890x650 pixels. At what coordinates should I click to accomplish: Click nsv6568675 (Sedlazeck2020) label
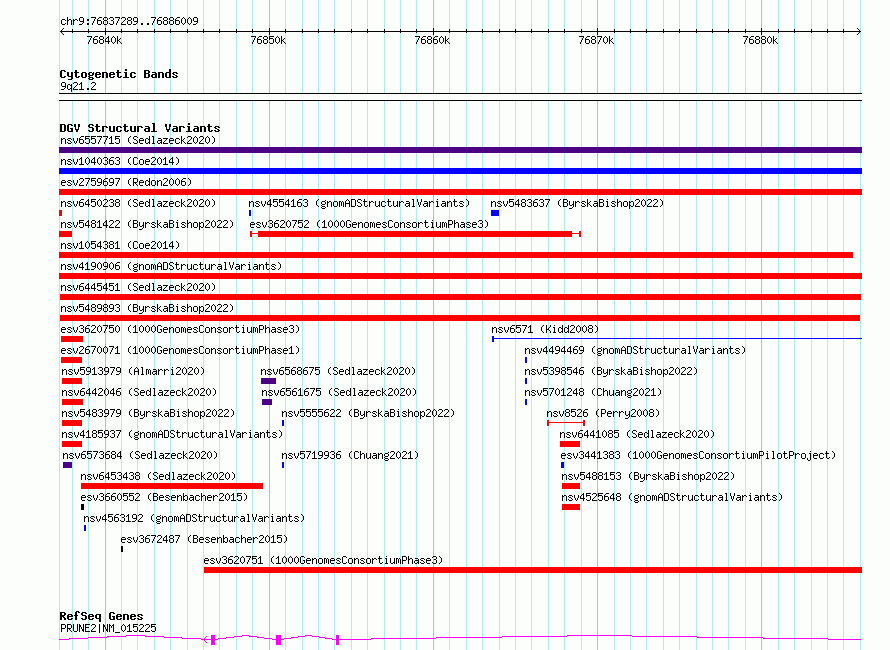pyautogui.click(x=338, y=371)
